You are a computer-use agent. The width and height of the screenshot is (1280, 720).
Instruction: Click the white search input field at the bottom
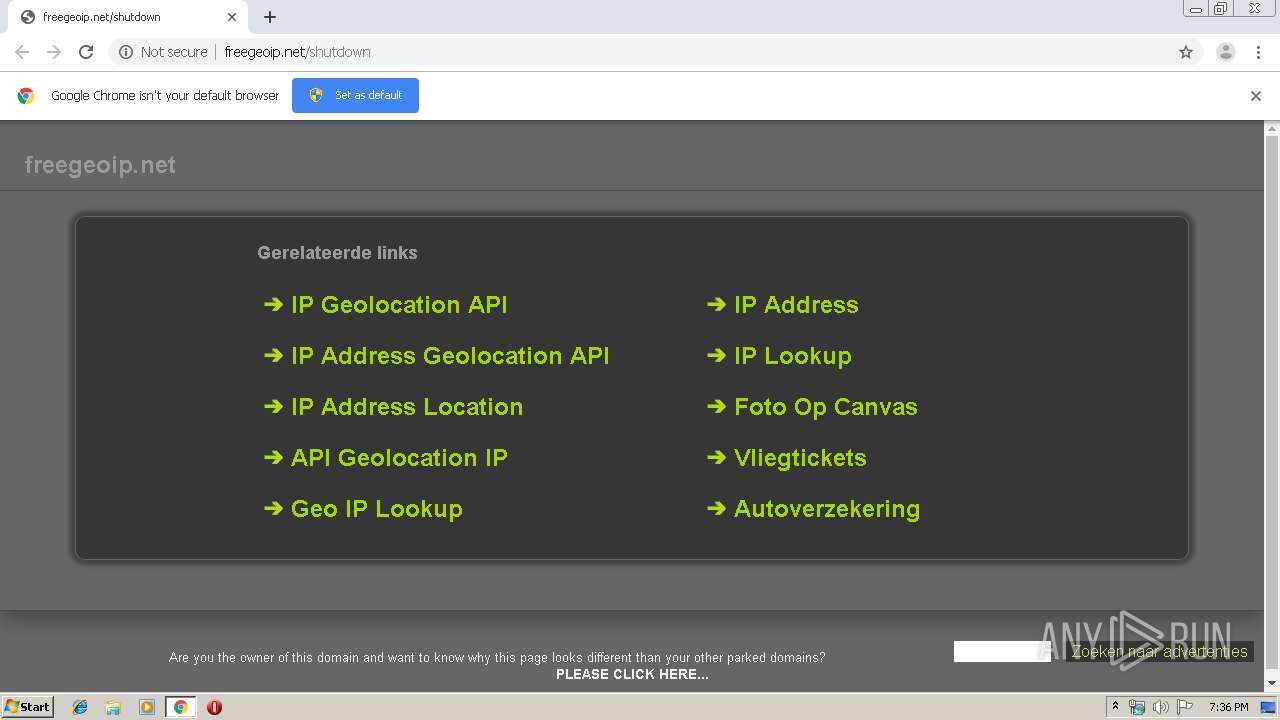1002,652
